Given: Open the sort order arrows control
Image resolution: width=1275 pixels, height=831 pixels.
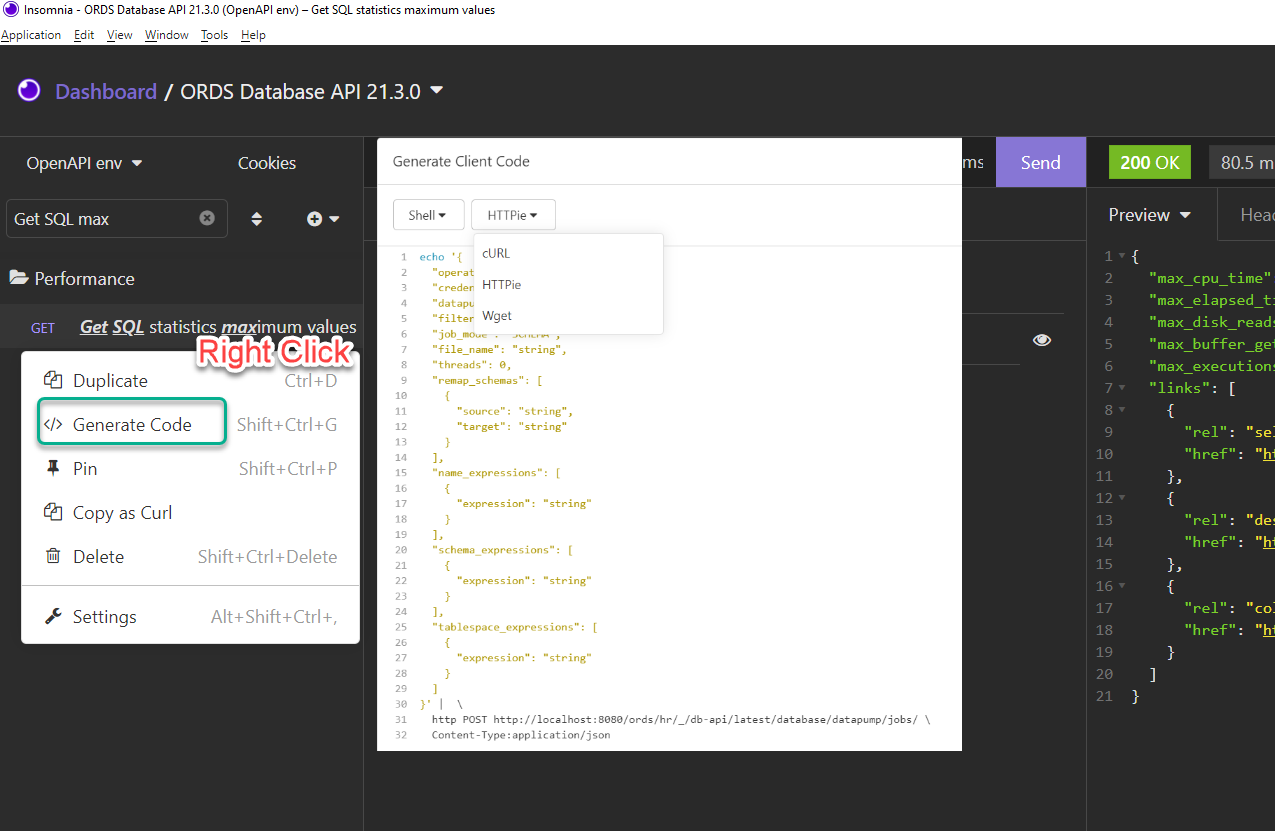Looking at the screenshot, I should tap(257, 218).
